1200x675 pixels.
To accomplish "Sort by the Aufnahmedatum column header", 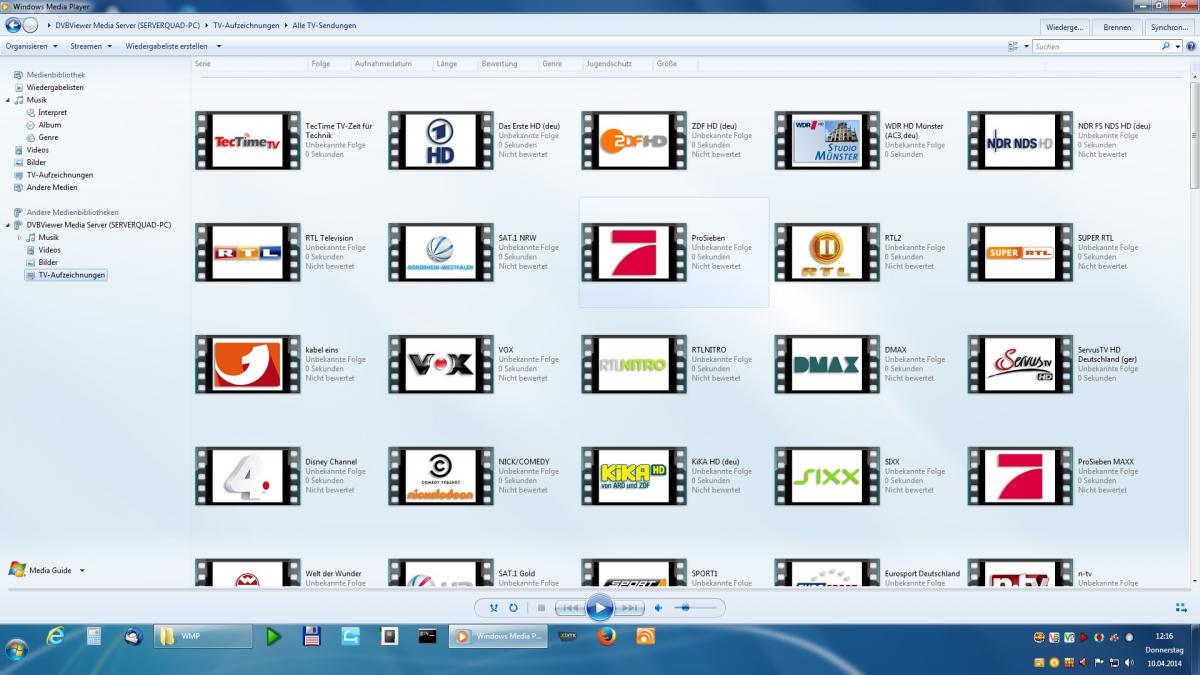I will 383,64.
